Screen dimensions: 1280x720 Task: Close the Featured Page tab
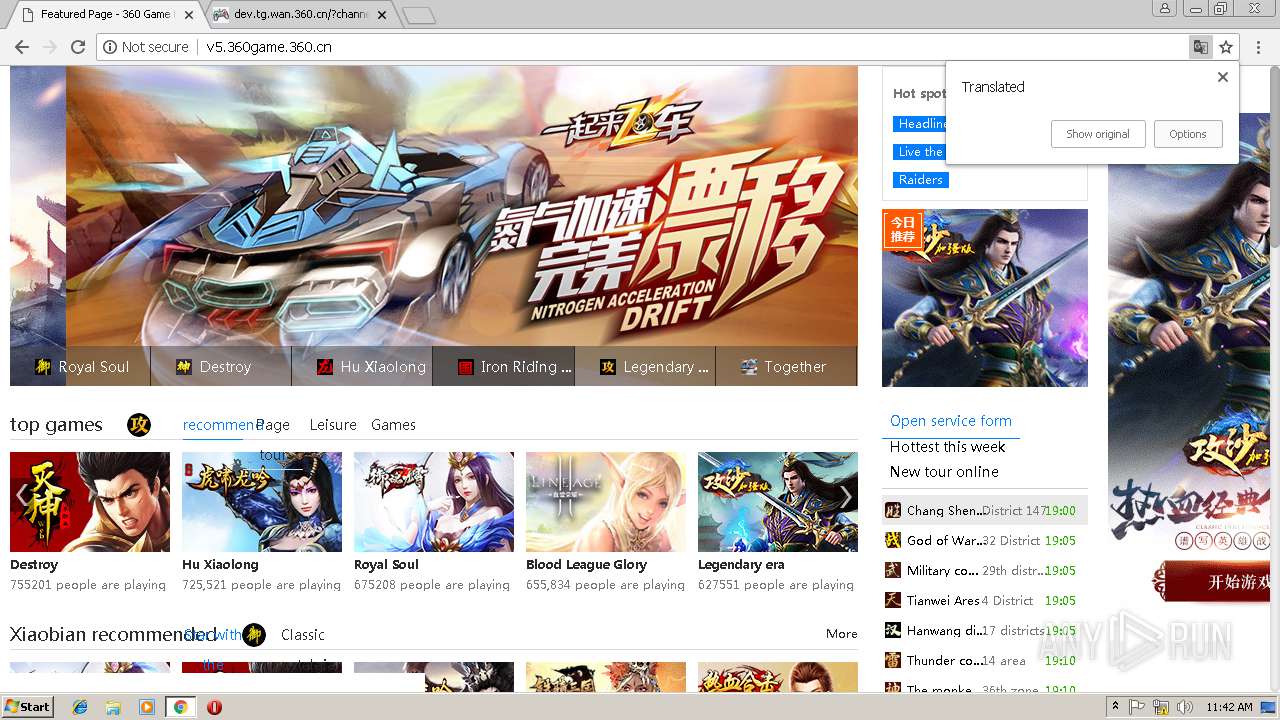[189, 14]
